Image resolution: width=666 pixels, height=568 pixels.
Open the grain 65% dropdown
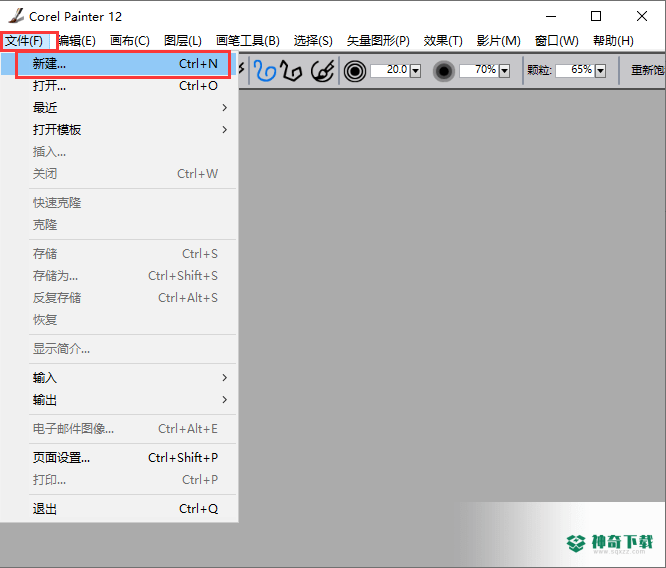pos(600,71)
